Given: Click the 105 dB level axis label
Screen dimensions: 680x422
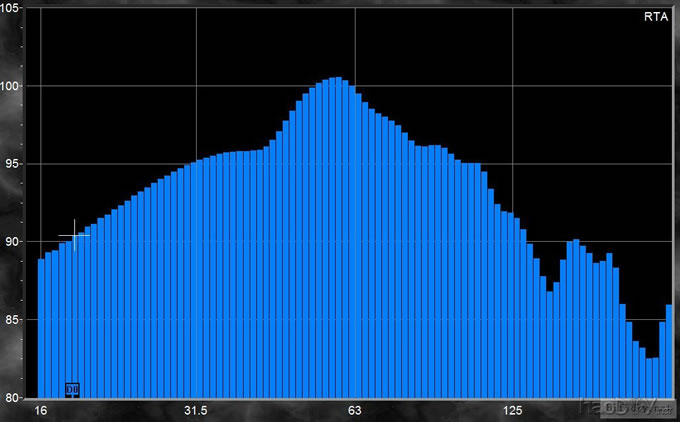Looking at the screenshot, I should pyautogui.click(x=14, y=8).
